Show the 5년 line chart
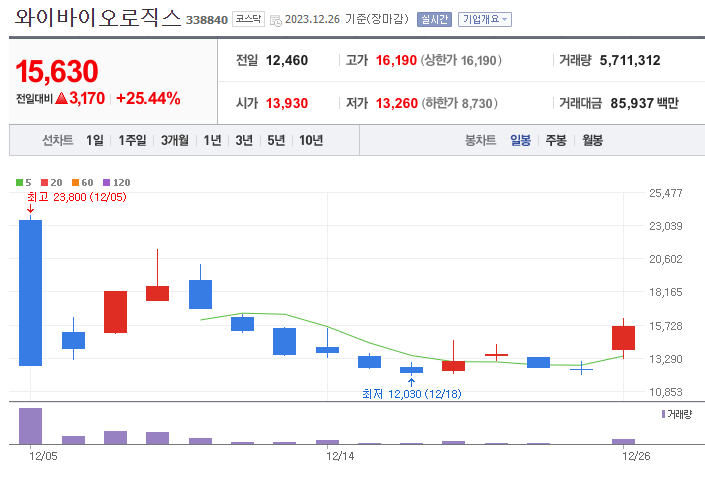Image resolution: width=705 pixels, height=478 pixels. [x=276, y=140]
